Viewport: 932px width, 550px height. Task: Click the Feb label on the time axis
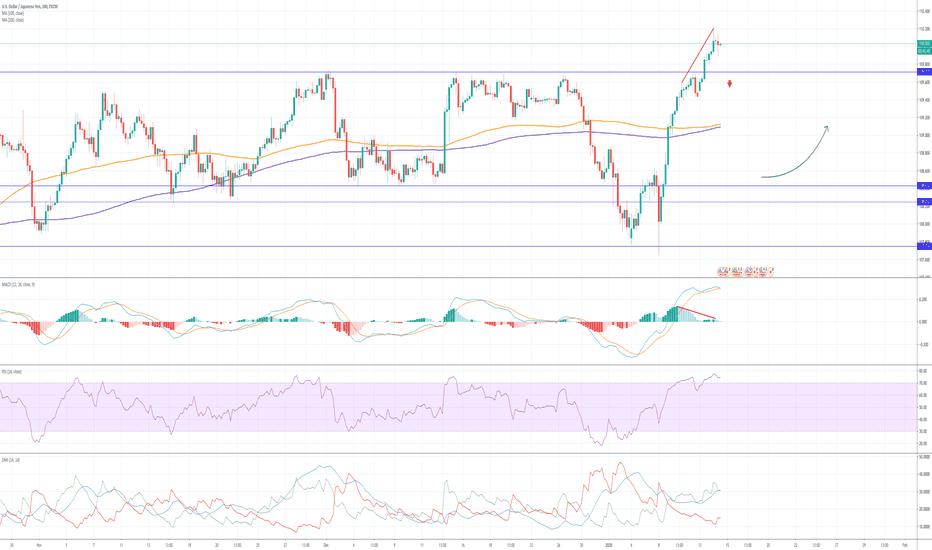(903, 545)
